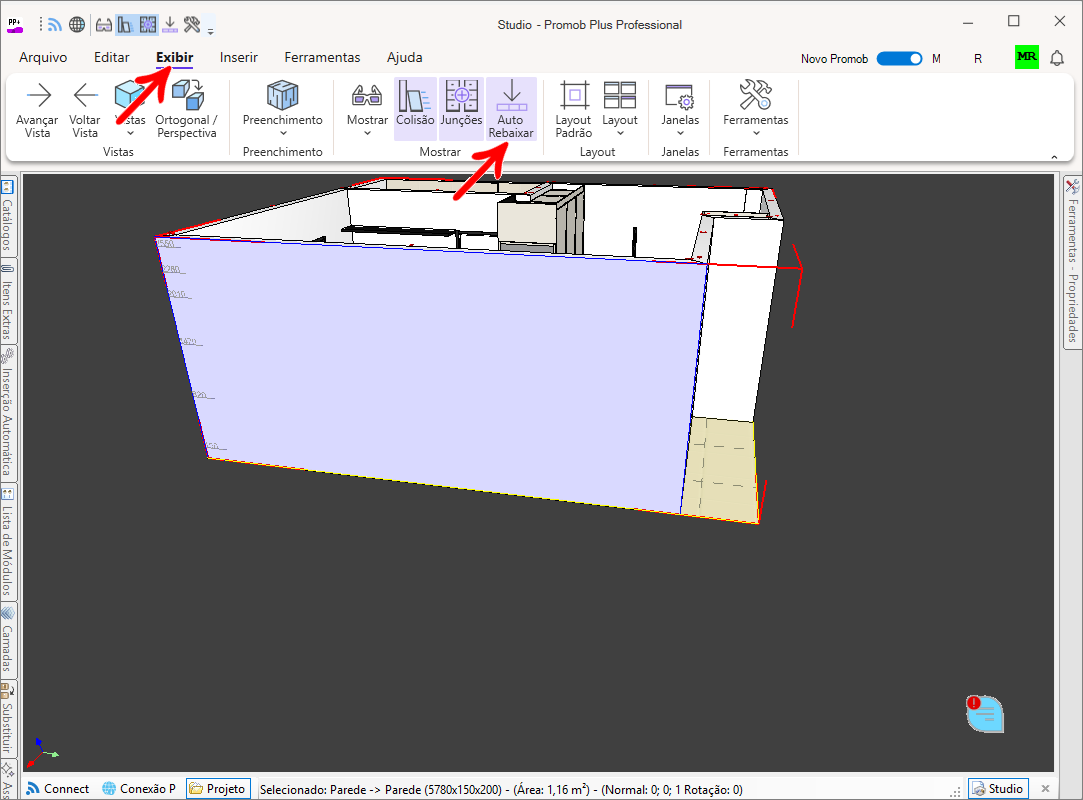
Task: Click the globe icon in quick access toolbar
Action: pos(77,25)
